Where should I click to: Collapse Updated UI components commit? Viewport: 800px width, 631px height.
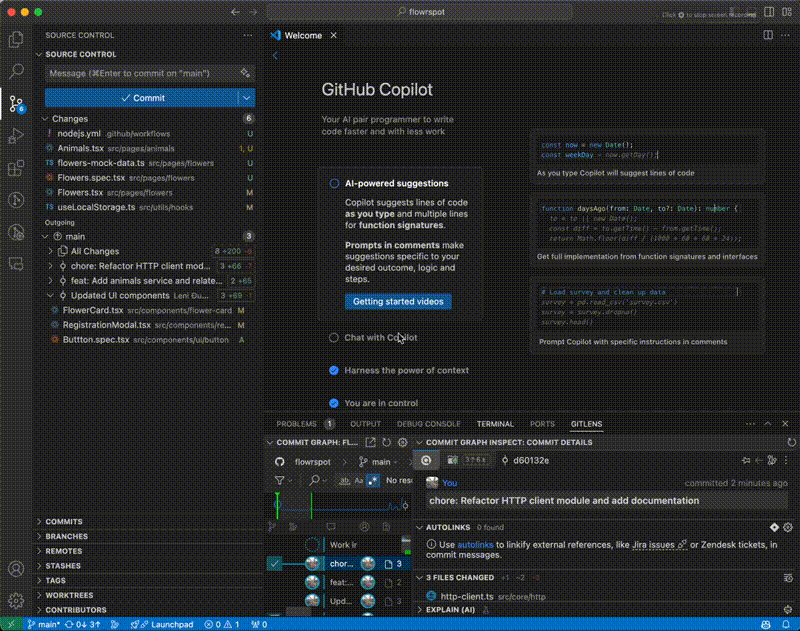tap(50, 295)
